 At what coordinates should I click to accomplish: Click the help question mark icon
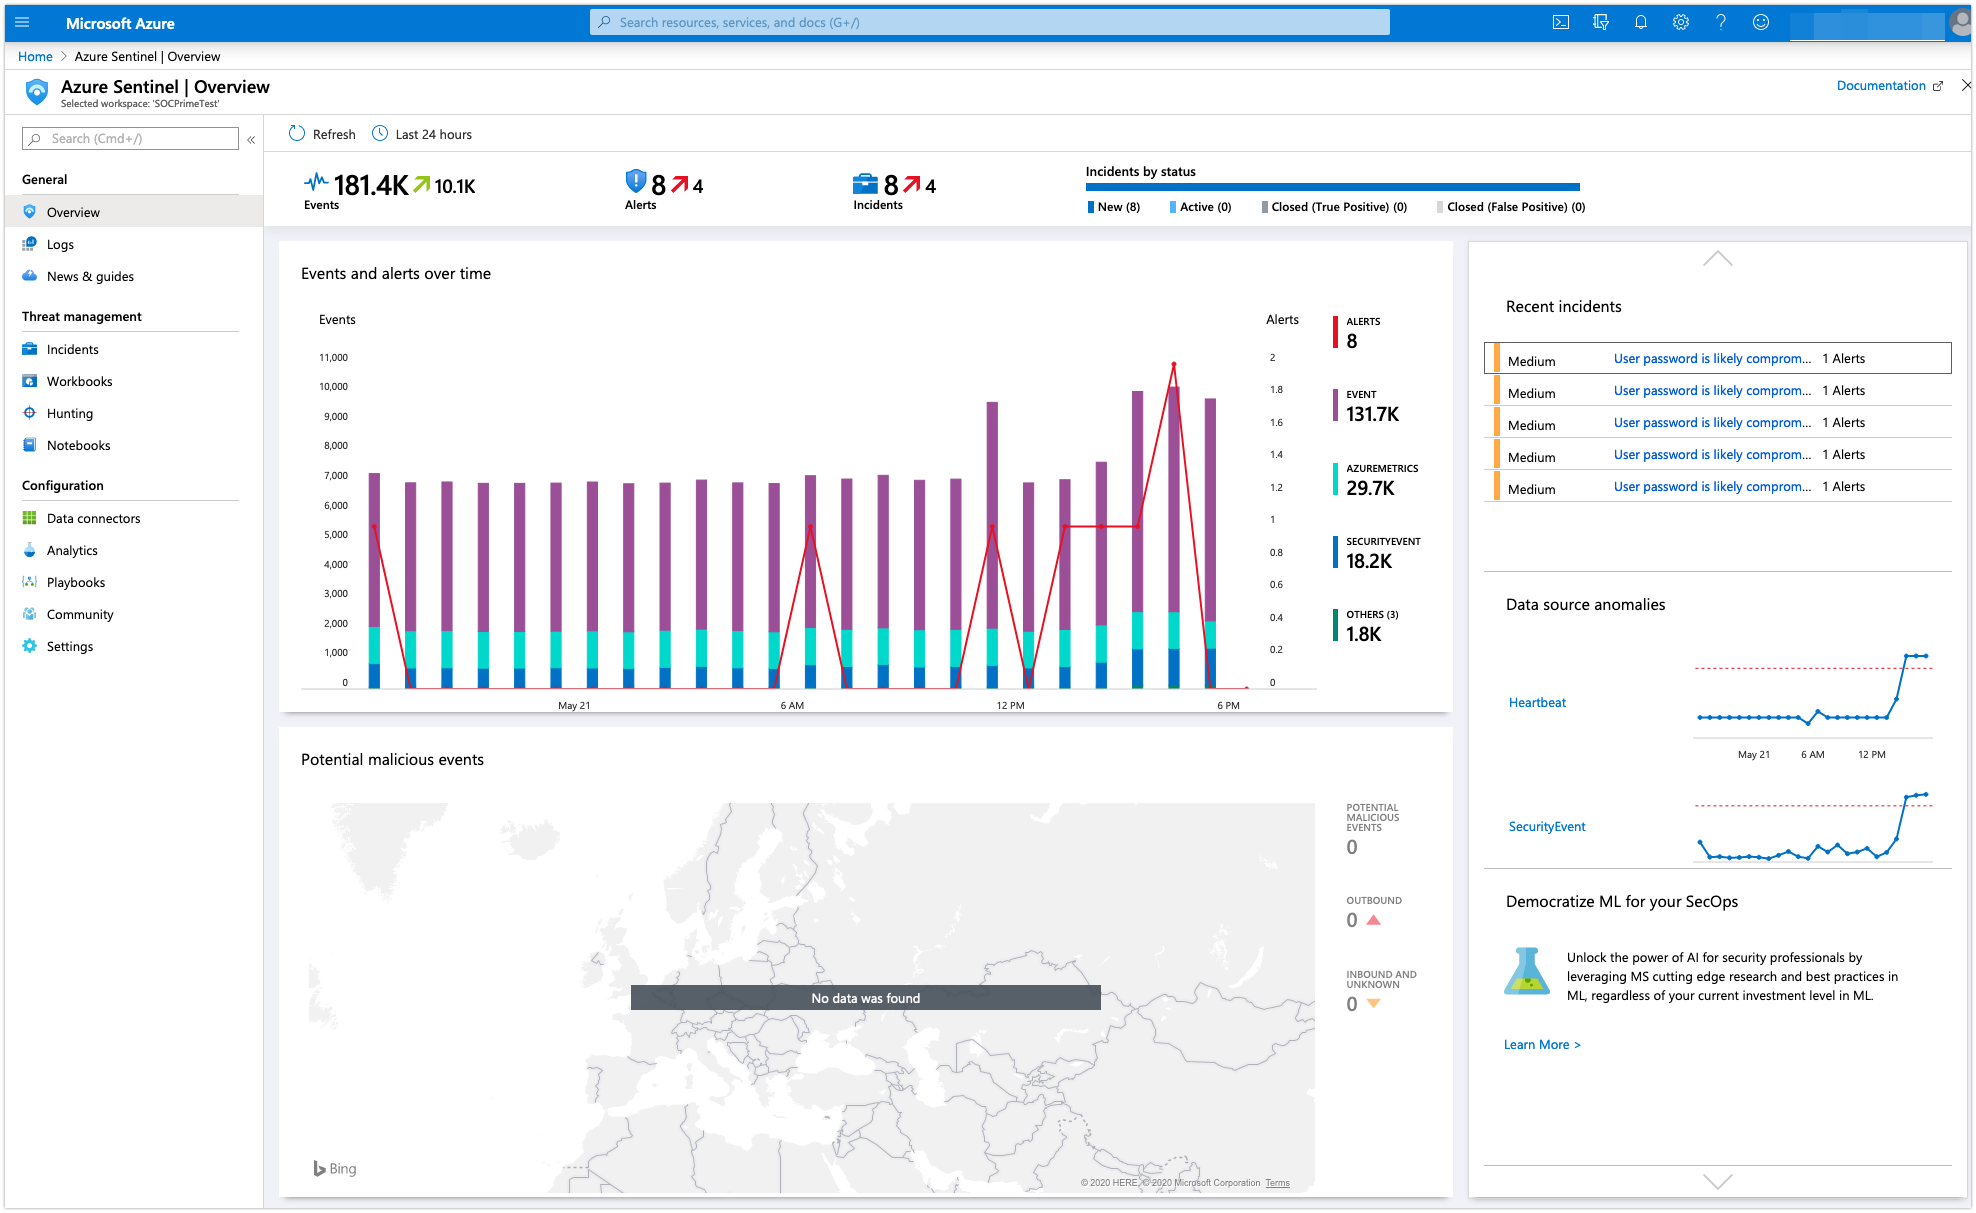pyautogui.click(x=1721, y=22)
